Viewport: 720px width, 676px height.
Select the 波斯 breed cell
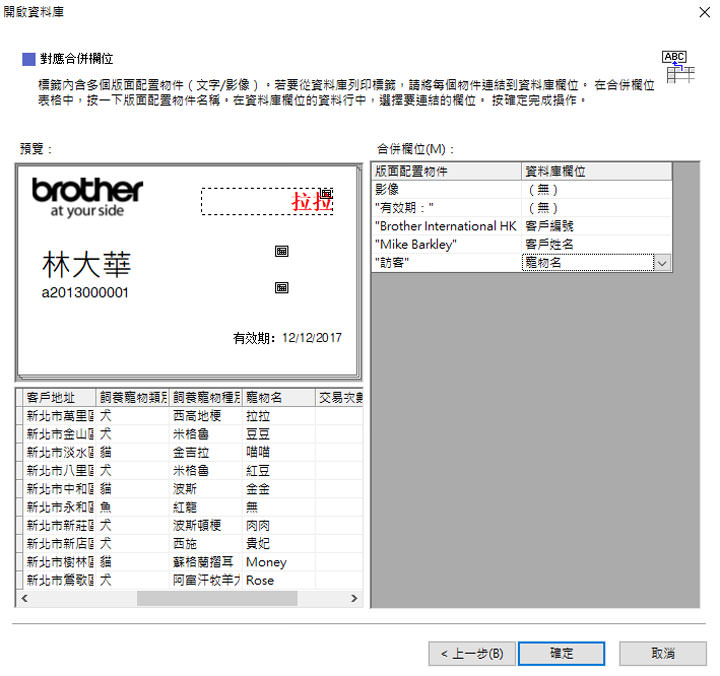[206, 489]
